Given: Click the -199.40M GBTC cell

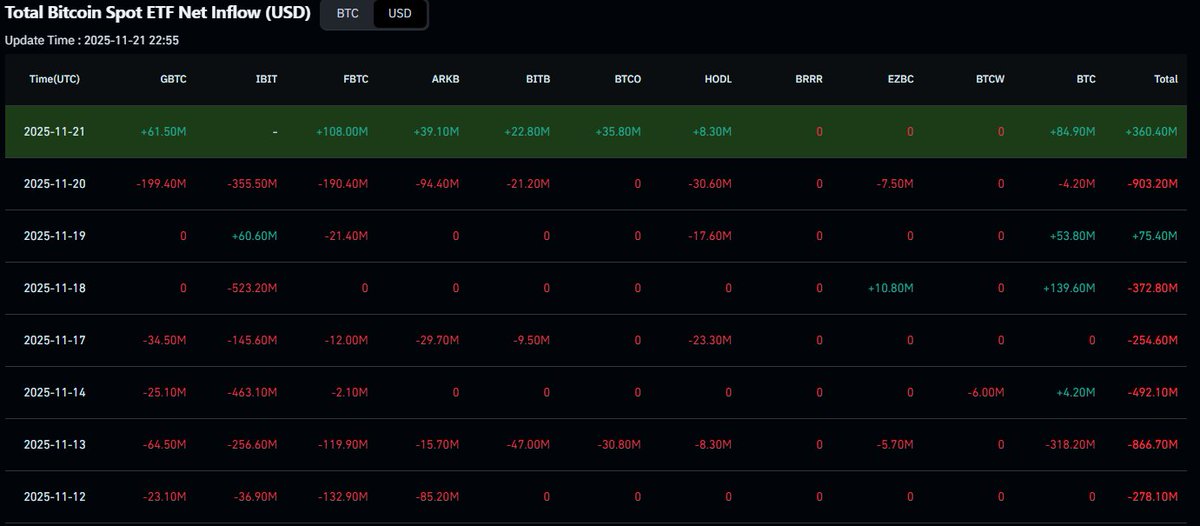Looking at the screenshot, I should 162,184.
